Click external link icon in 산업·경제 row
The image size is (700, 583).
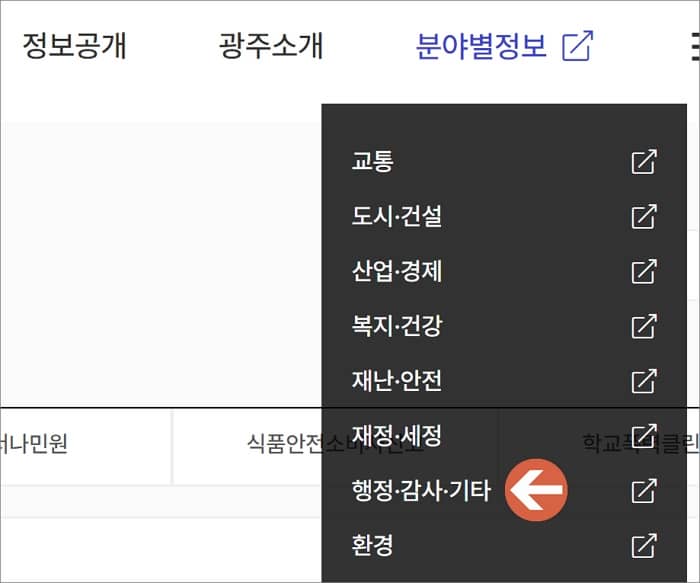coord(644,271)
